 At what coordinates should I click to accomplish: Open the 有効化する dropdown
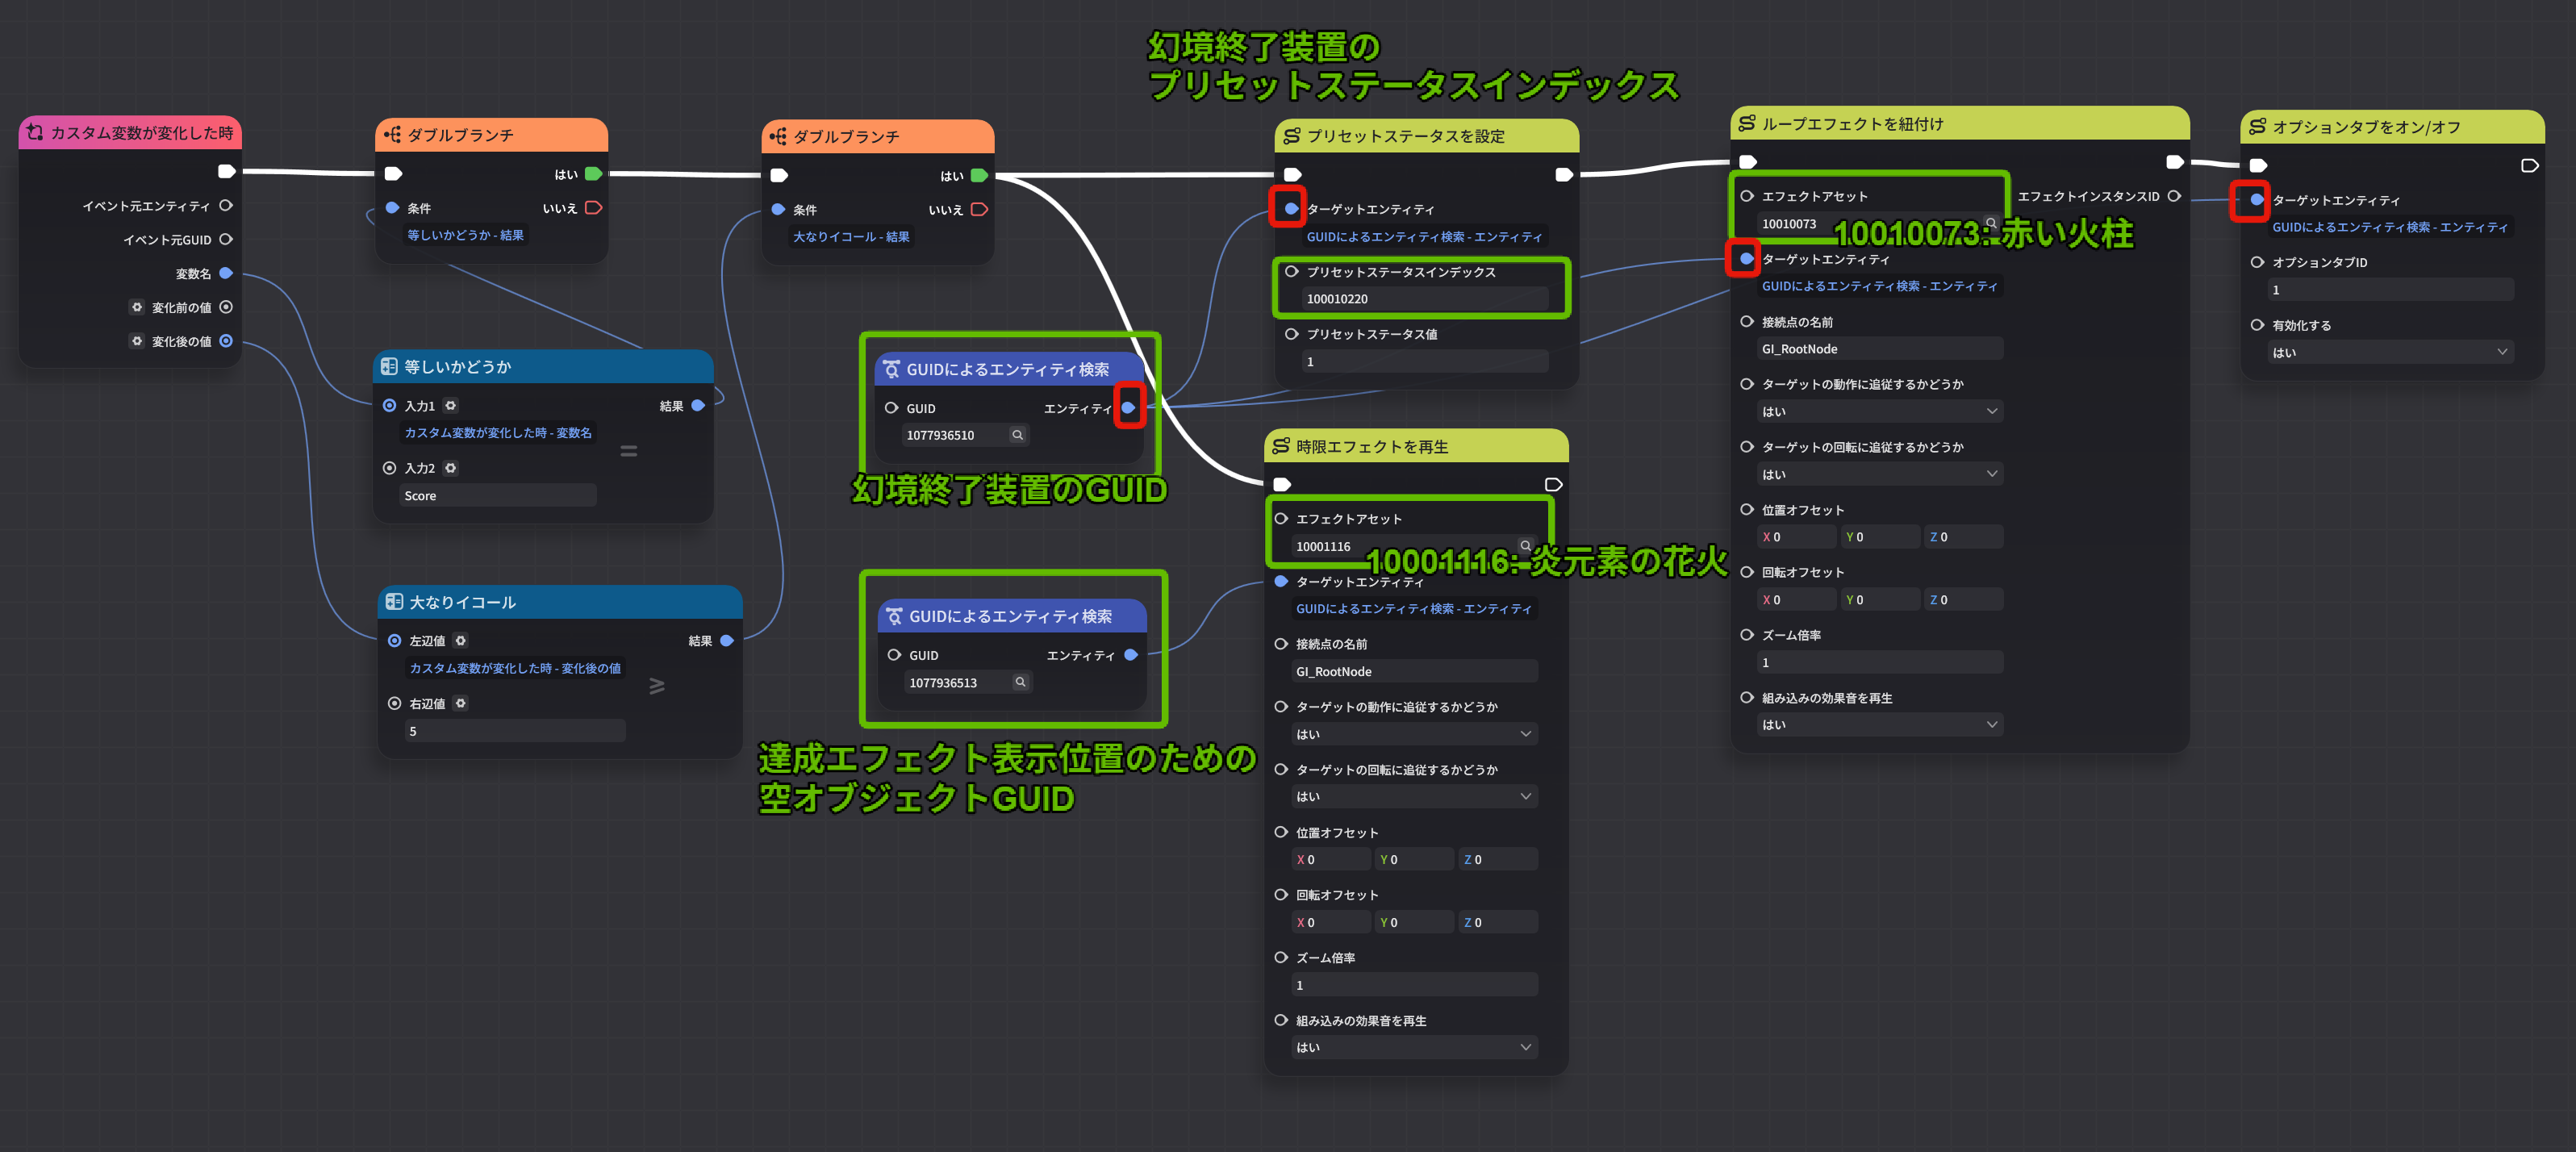coord(2390,352)
